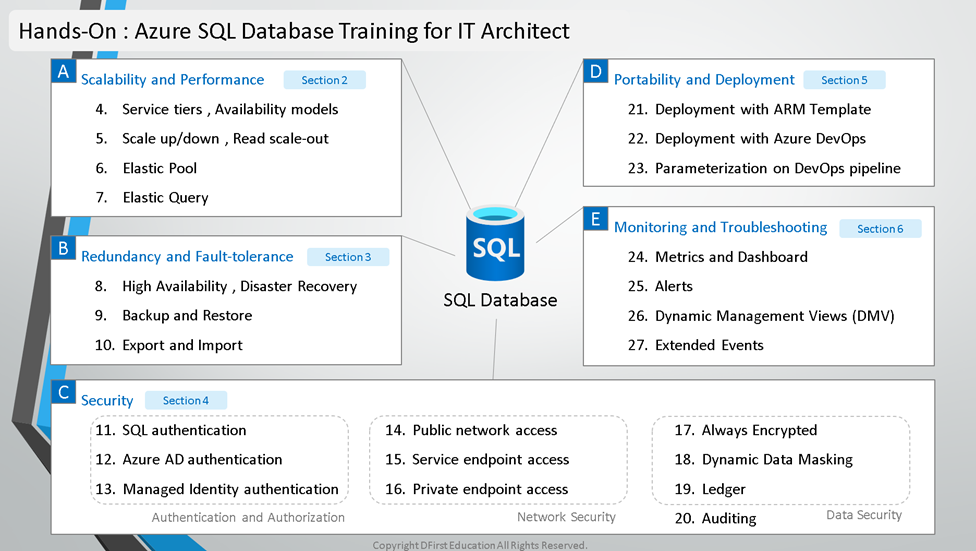Click the letter B box icon
This screenshot has width=976, height=551.
click(63, 248)
